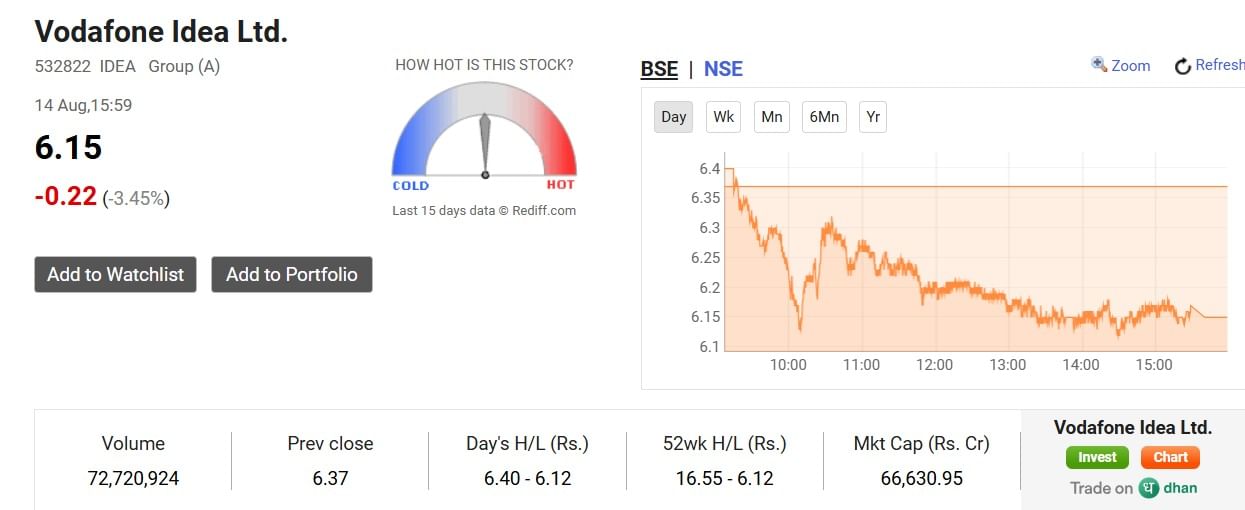Viewport: 1245px width, 510px height.
Task: Click the Zoom magnifier icon
Action: point(1099,64)
